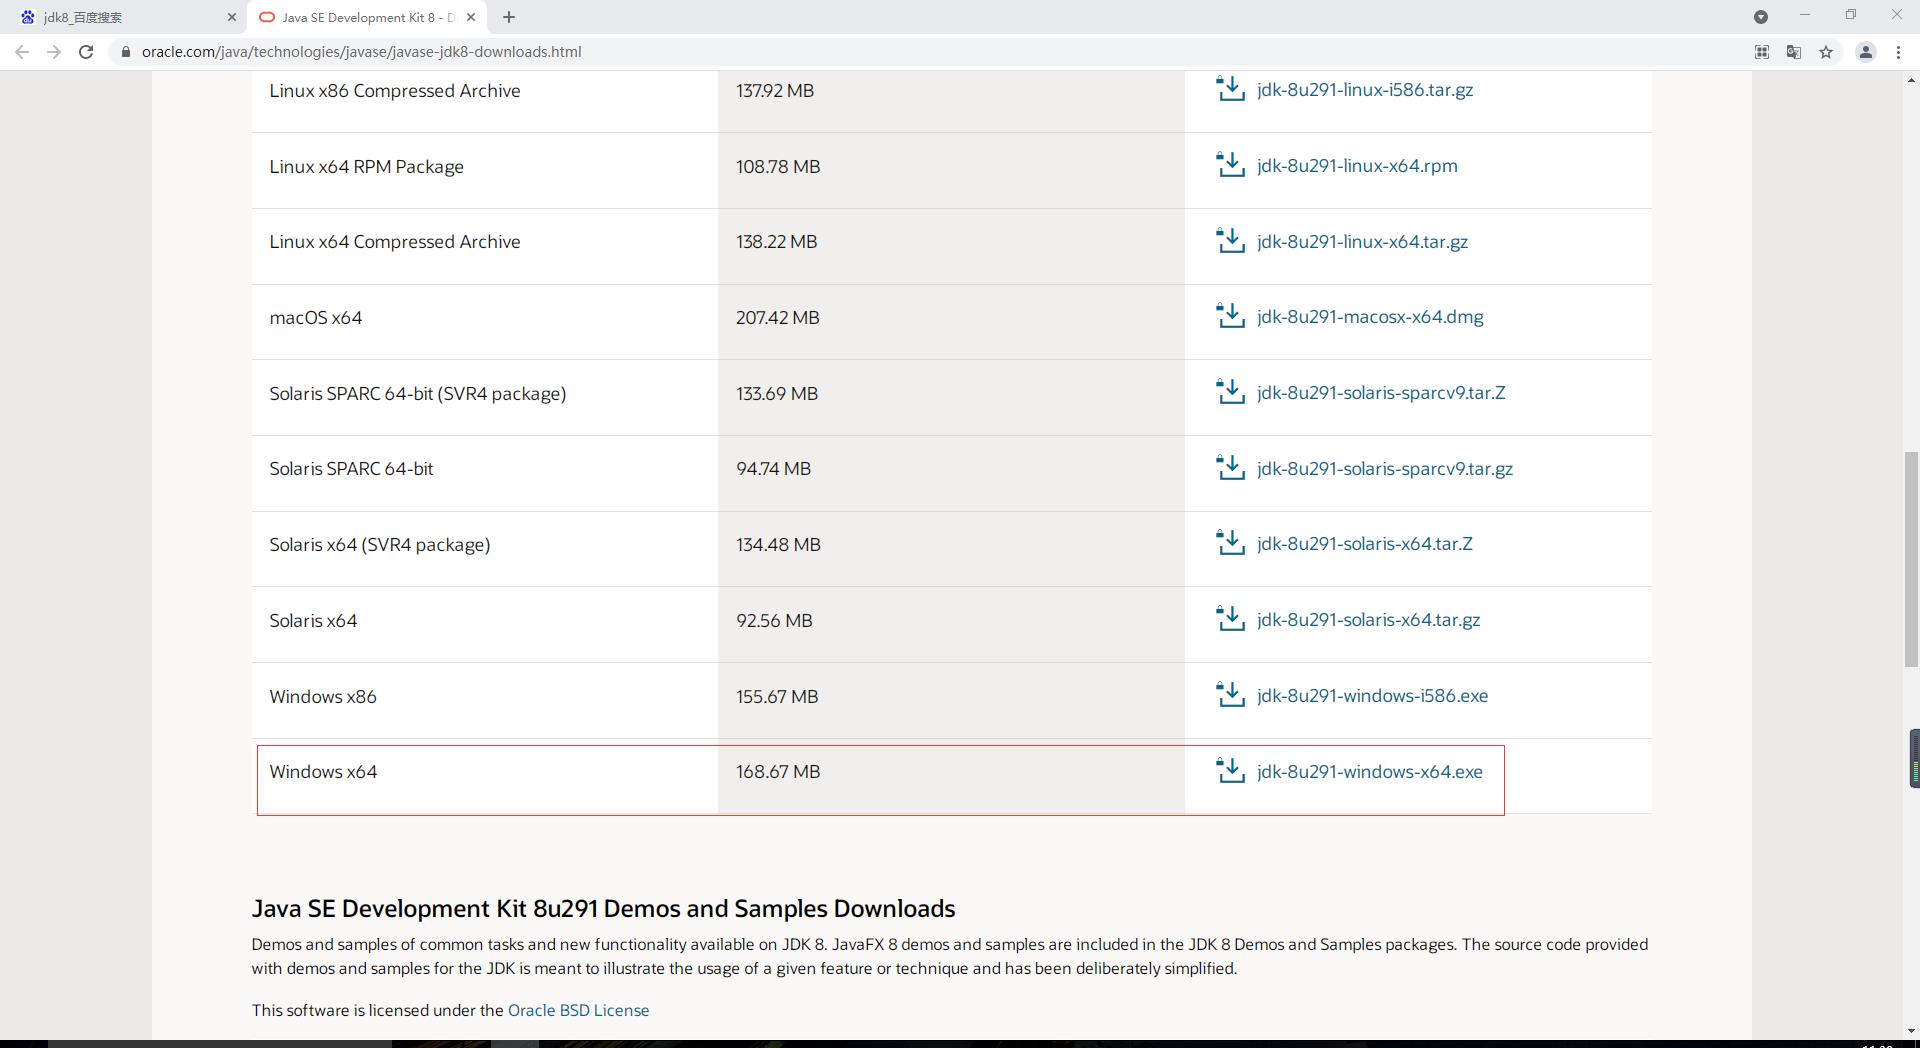Click download icon for jdk-8u291-linux-x64.tar.gz

(1230, 241)
